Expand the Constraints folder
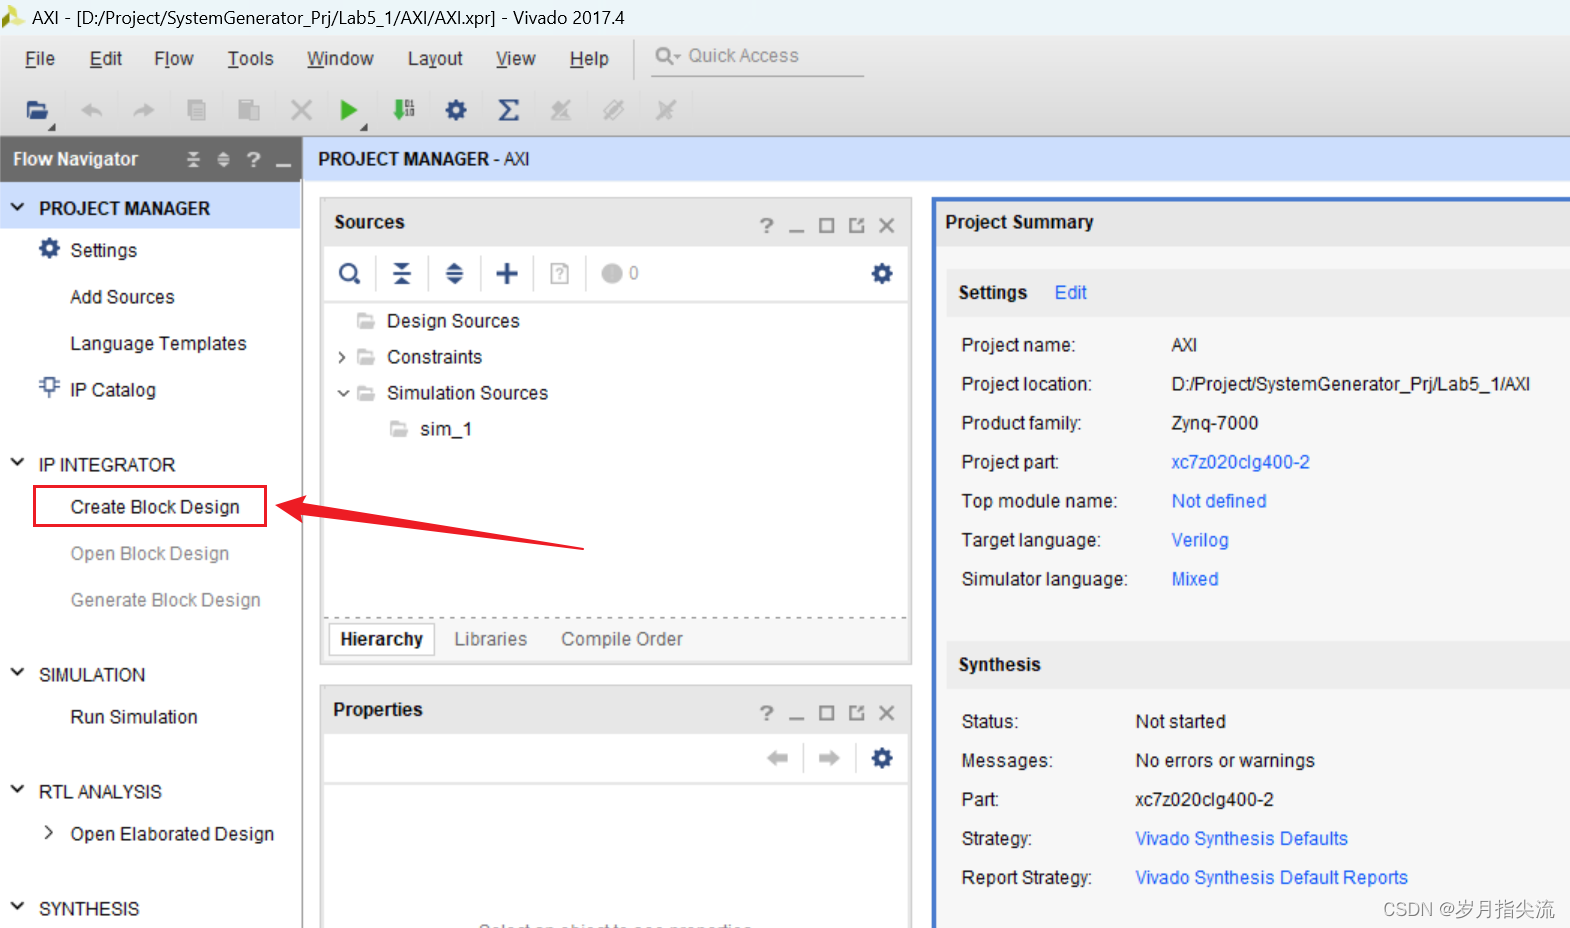Viewport: 1570px width, 928px height. [x=342, y=357]
